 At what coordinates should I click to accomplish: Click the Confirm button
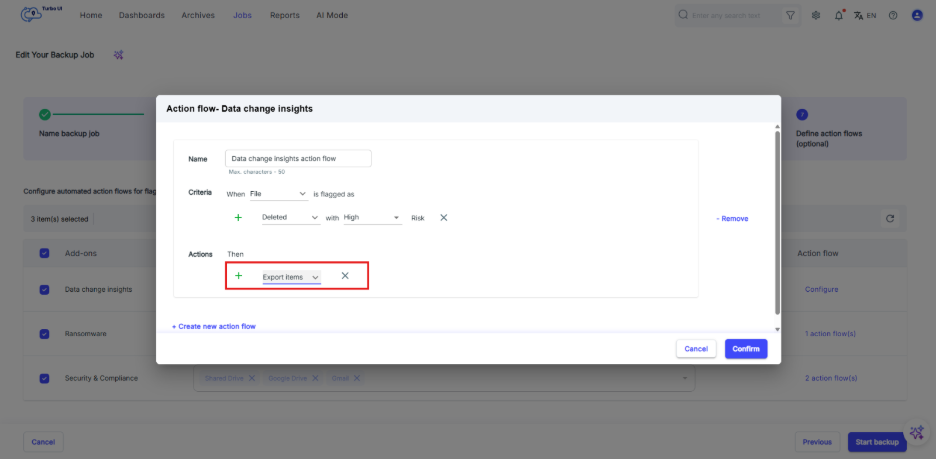[x=745, y=349]
